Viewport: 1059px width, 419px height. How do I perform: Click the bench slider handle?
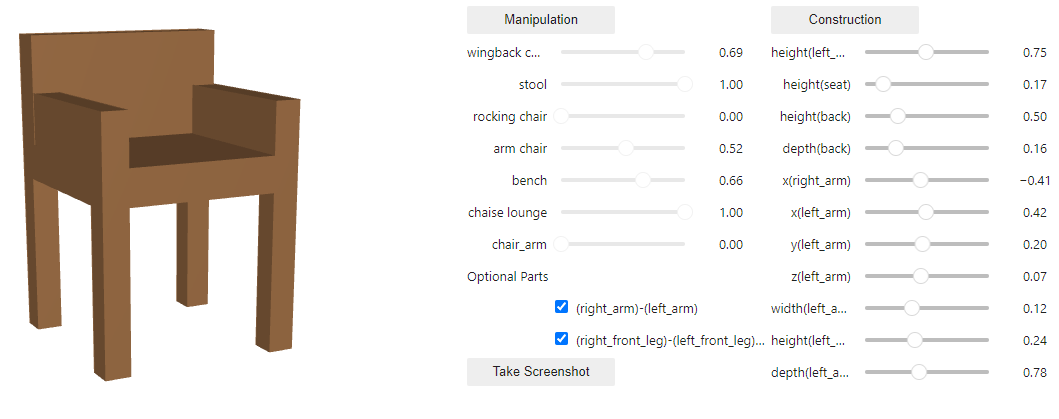coord(643,180)
